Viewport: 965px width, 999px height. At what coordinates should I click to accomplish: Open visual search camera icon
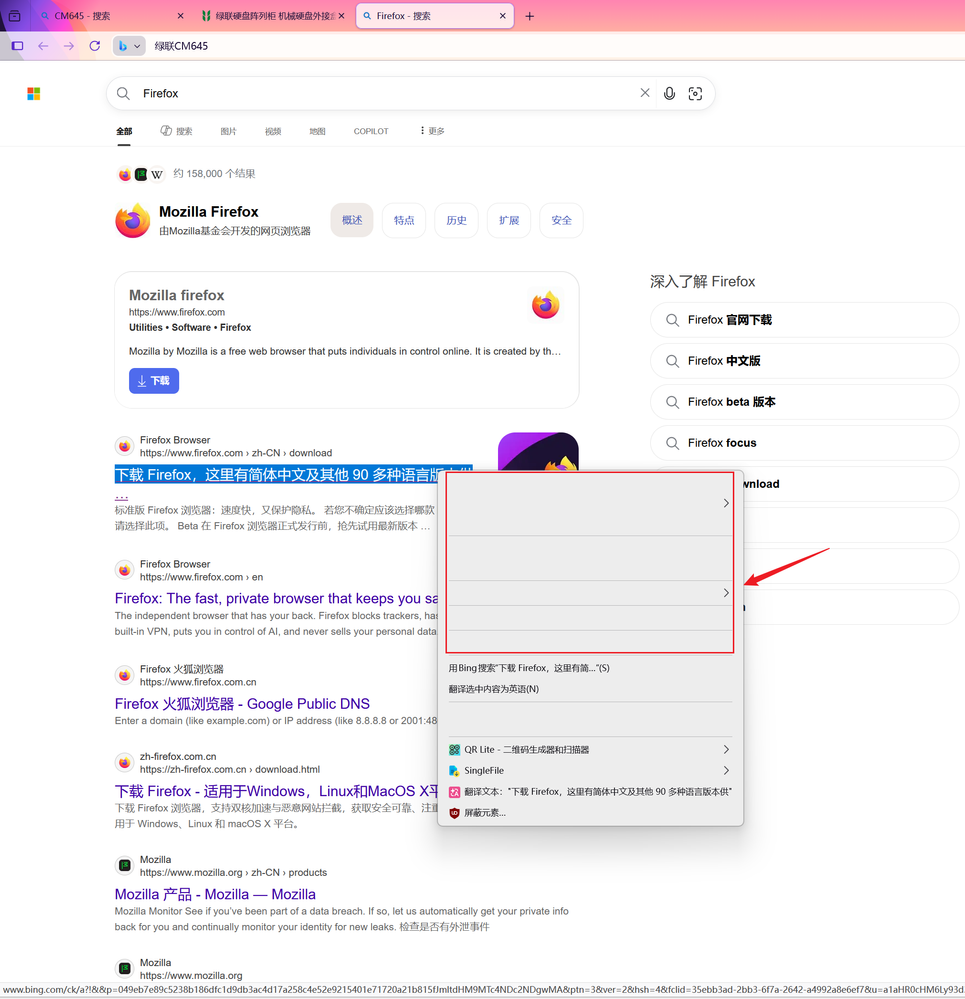[696, 94]
